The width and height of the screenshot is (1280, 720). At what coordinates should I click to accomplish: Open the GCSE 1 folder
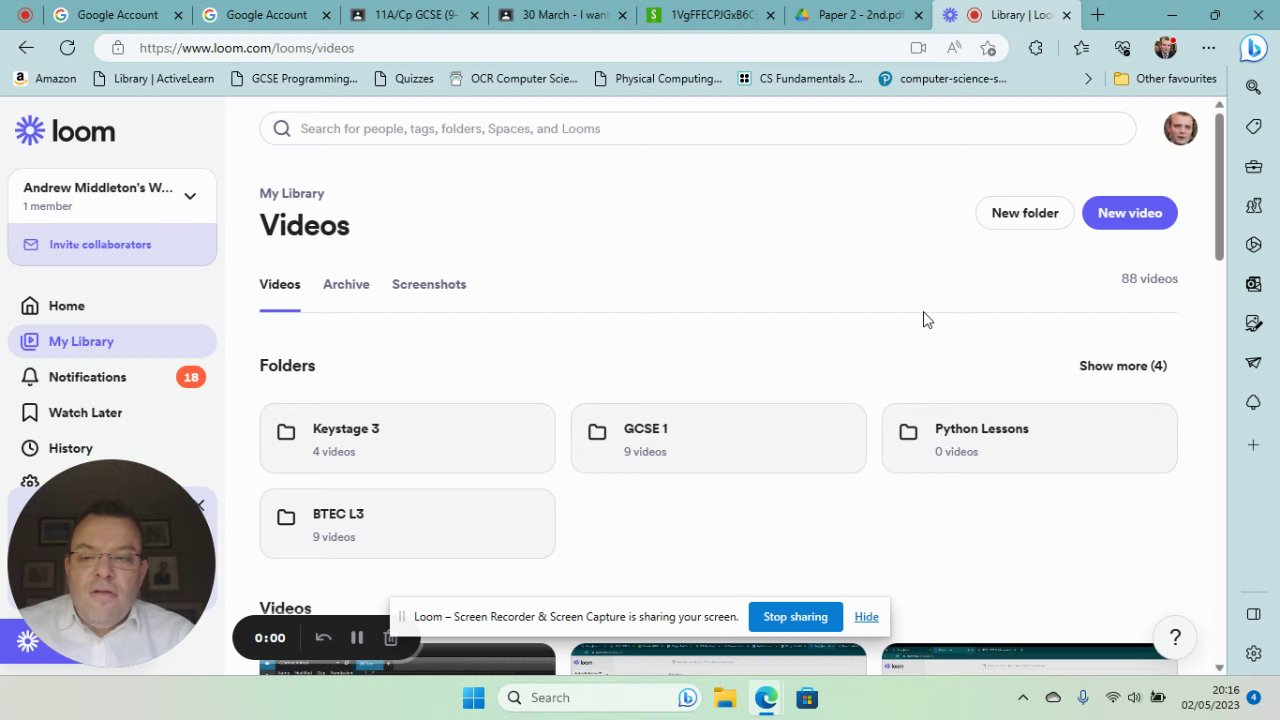[718, 438]
